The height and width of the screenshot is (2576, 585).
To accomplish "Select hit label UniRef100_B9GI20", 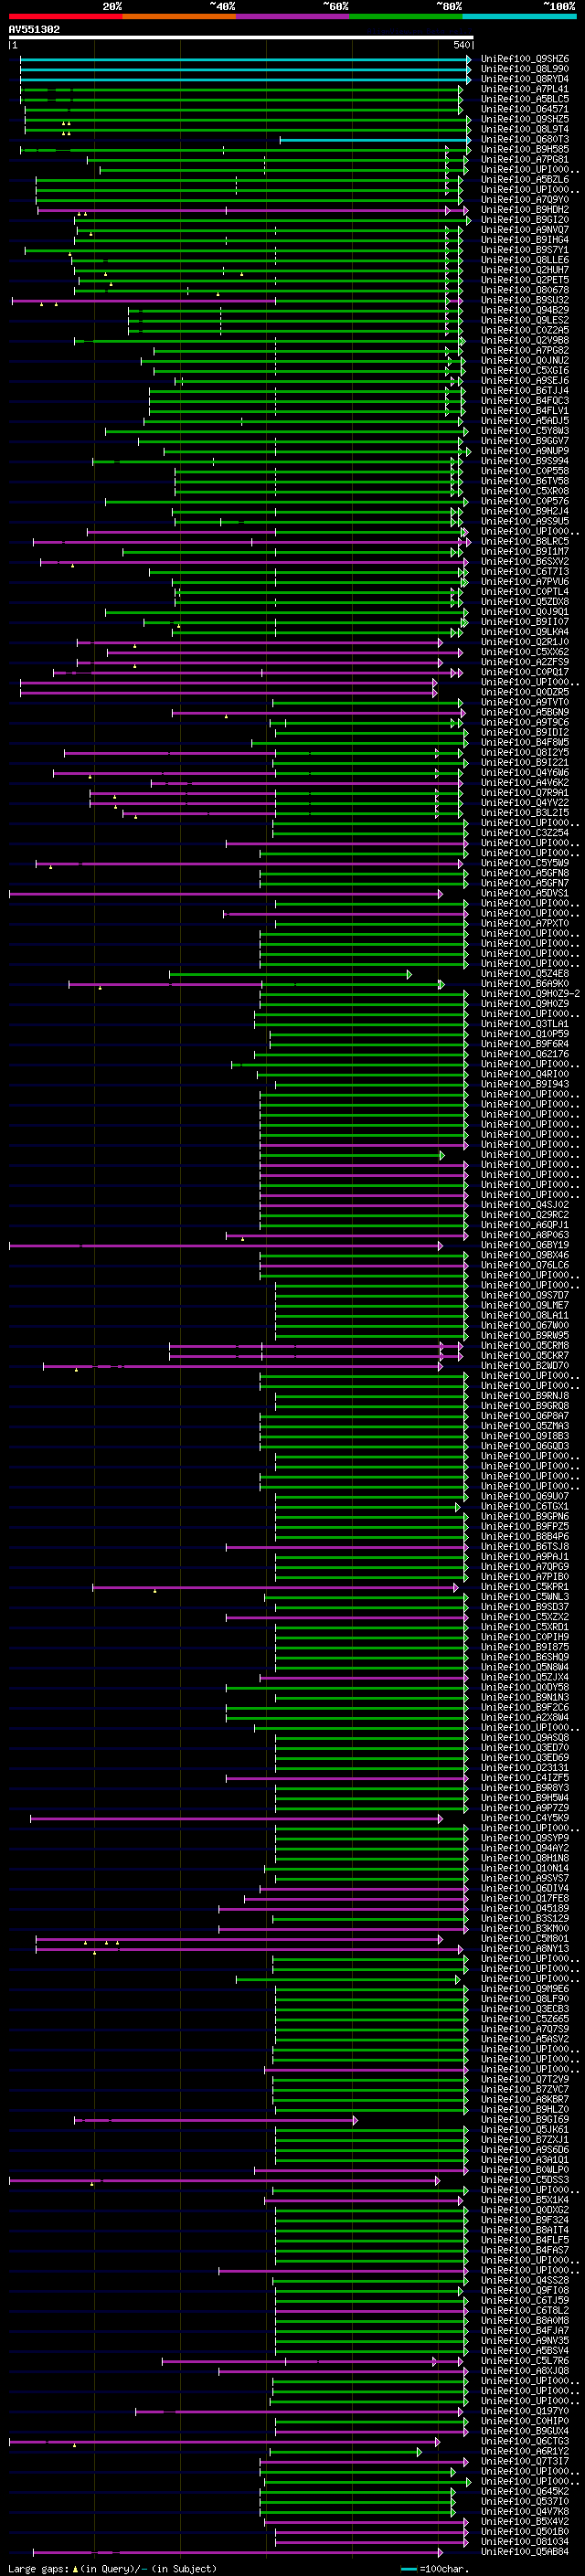I will tap(525, 220).
